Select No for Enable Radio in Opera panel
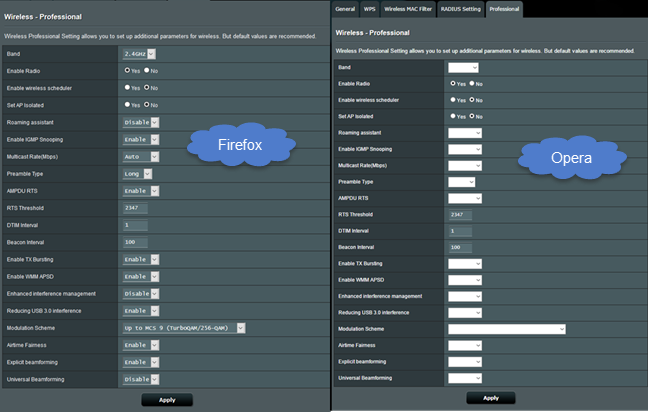Screen dimensions: 648x412 tap(472, 83)
